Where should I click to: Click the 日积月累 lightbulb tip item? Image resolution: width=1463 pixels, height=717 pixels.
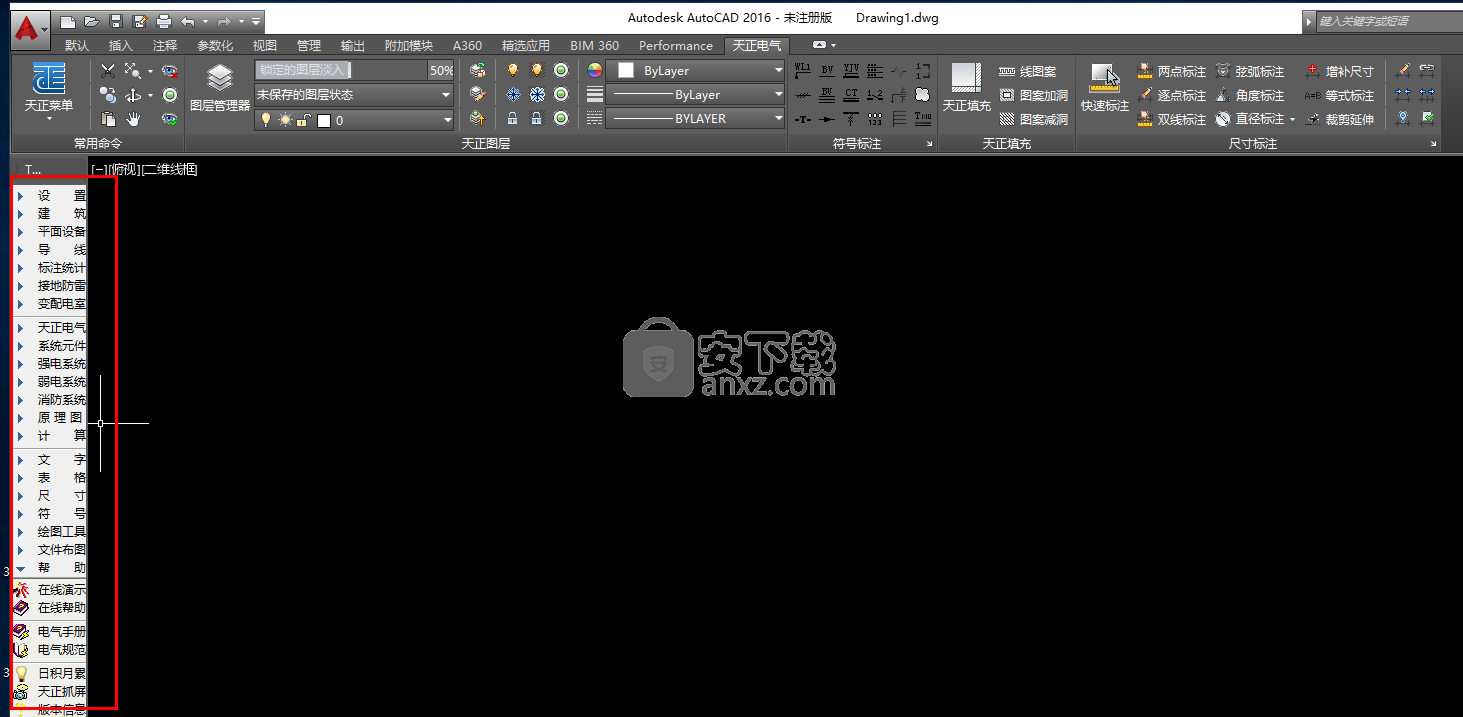pos(50,673)
